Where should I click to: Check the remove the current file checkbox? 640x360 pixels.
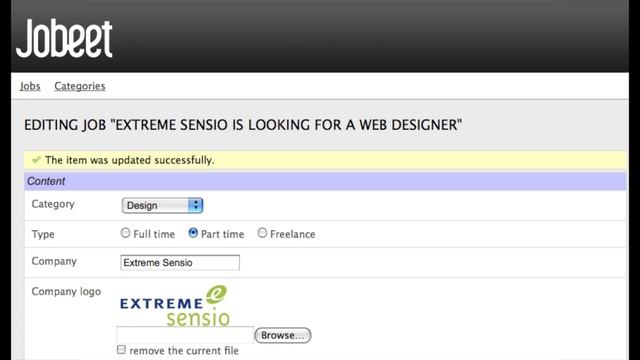pos(121,350)
